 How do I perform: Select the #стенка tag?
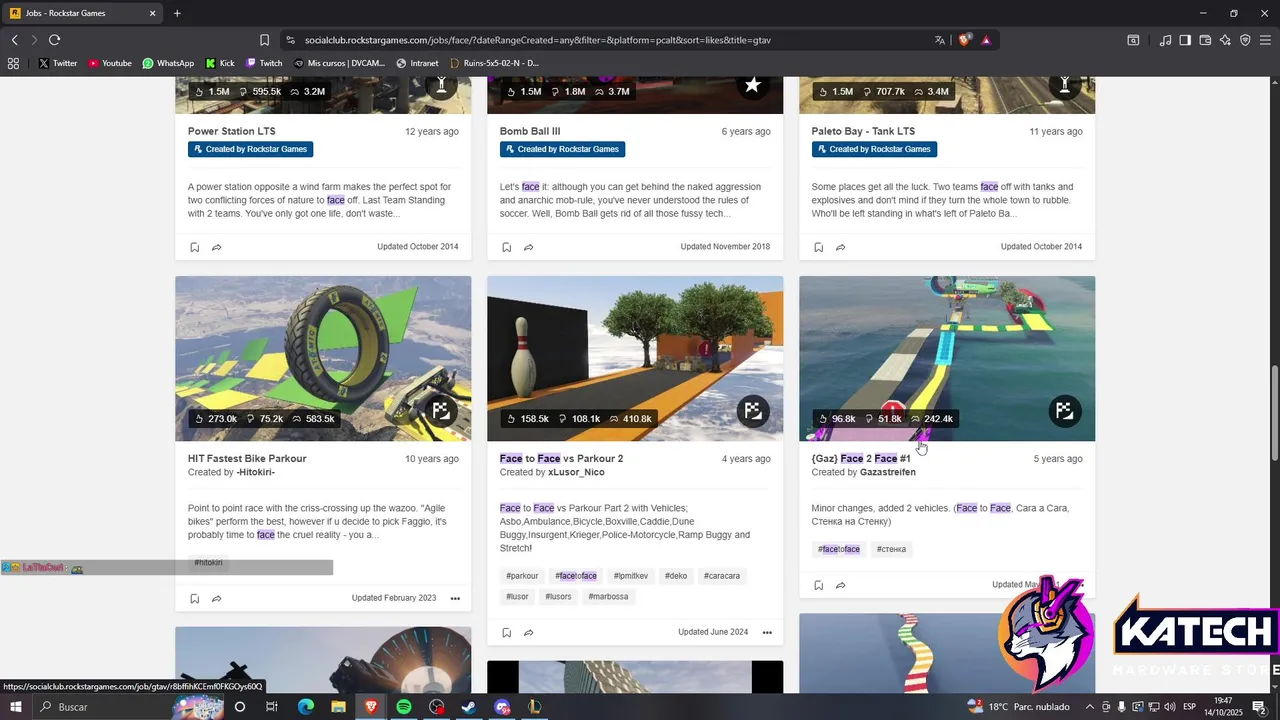[891, 549]
